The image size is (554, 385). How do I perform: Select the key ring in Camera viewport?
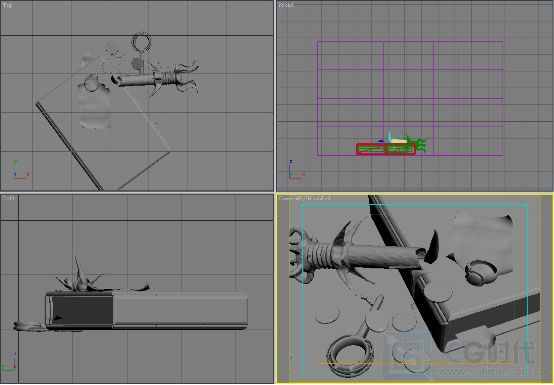(x=350, y=356)
